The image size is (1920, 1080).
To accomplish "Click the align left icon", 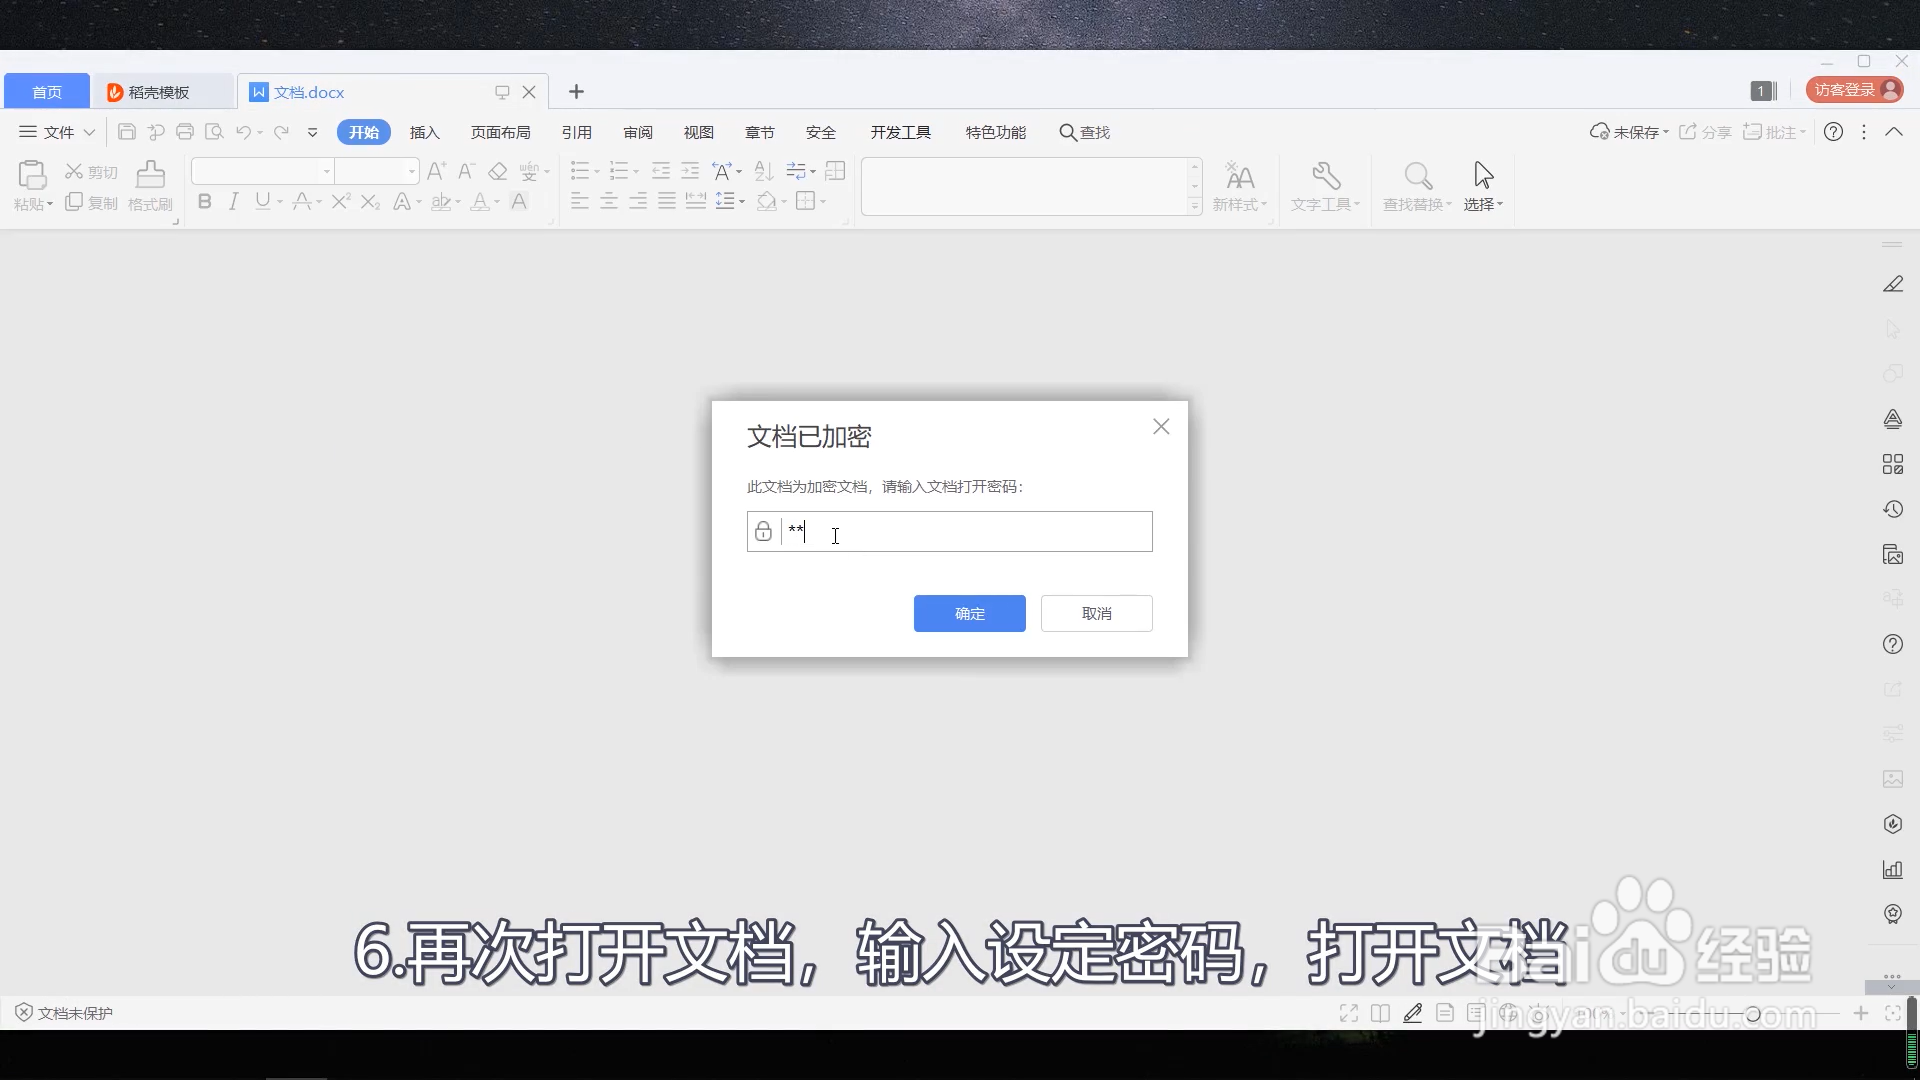I will click(x=580, y=202).
